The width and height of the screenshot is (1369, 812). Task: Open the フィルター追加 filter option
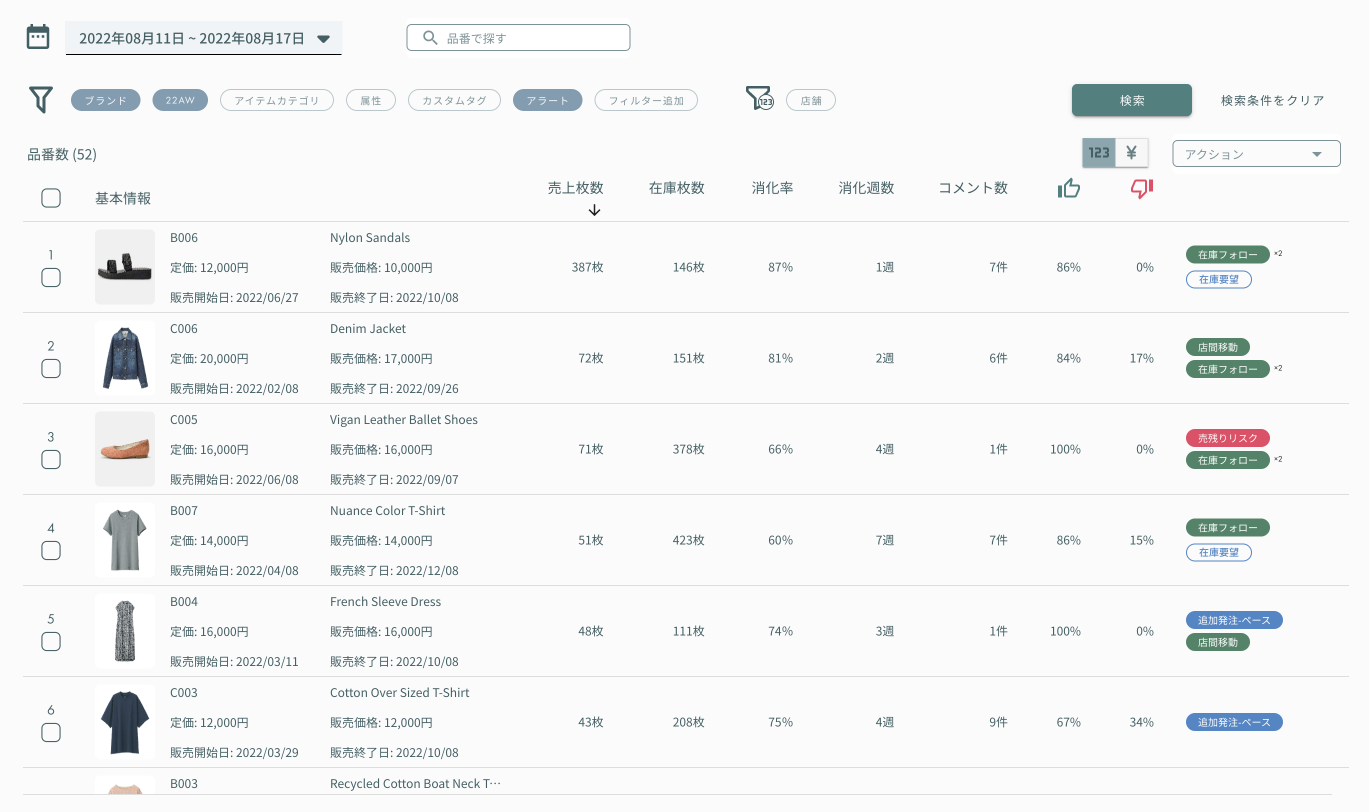[646, 99]
